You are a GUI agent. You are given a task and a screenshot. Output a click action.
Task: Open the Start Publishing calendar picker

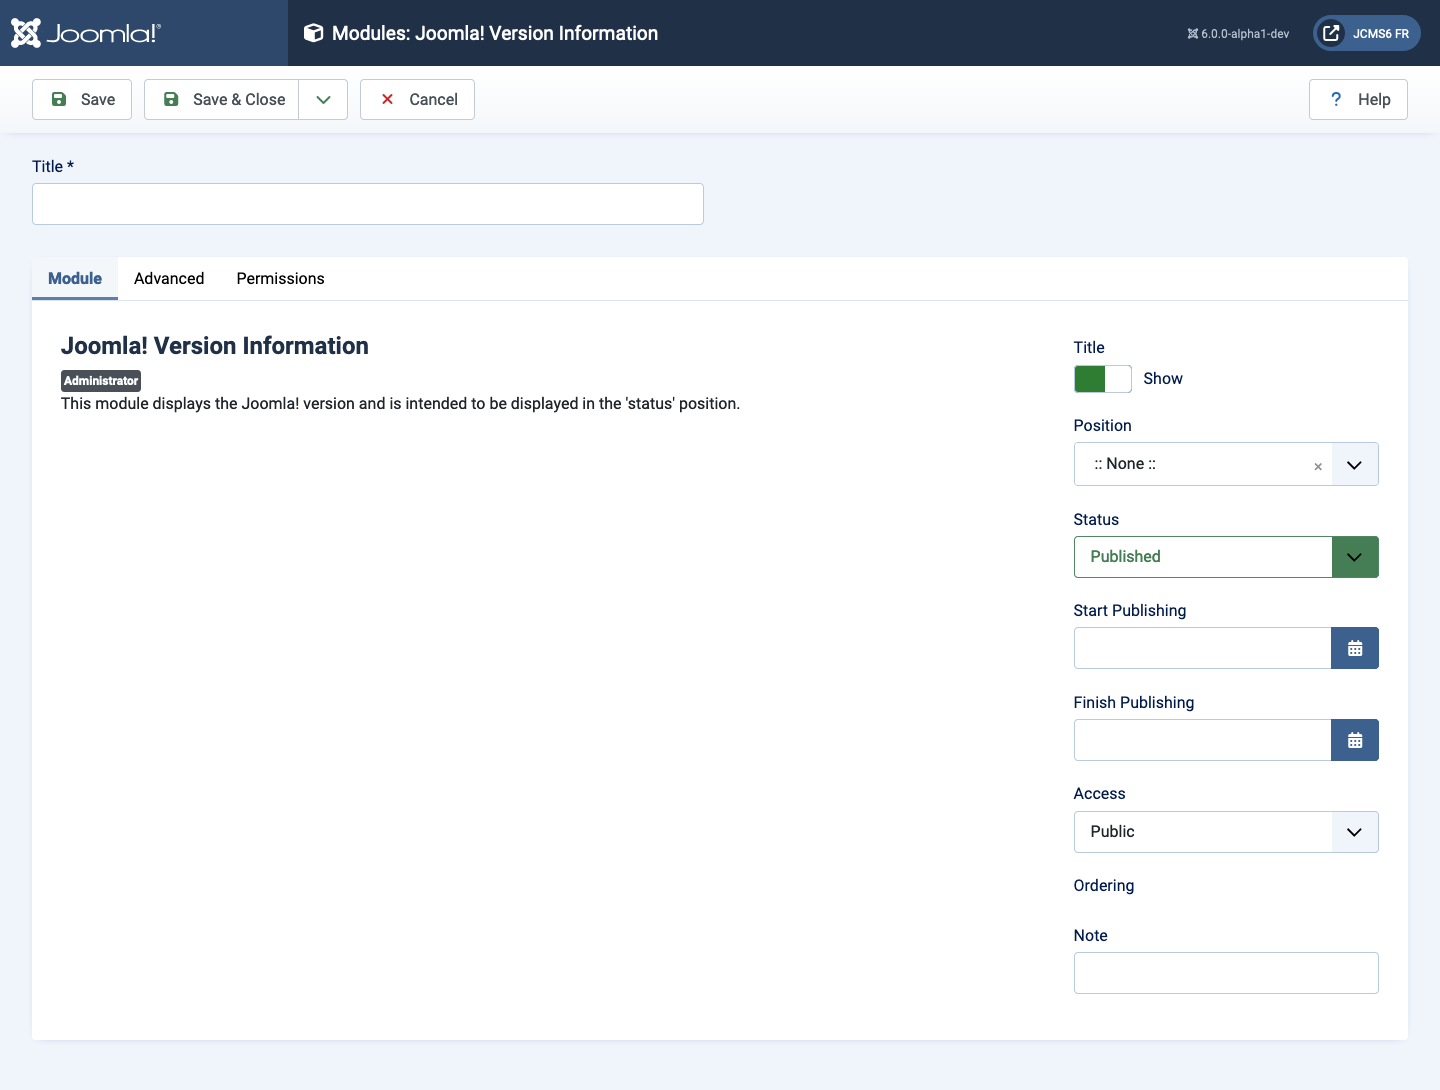click(1355, 648)
